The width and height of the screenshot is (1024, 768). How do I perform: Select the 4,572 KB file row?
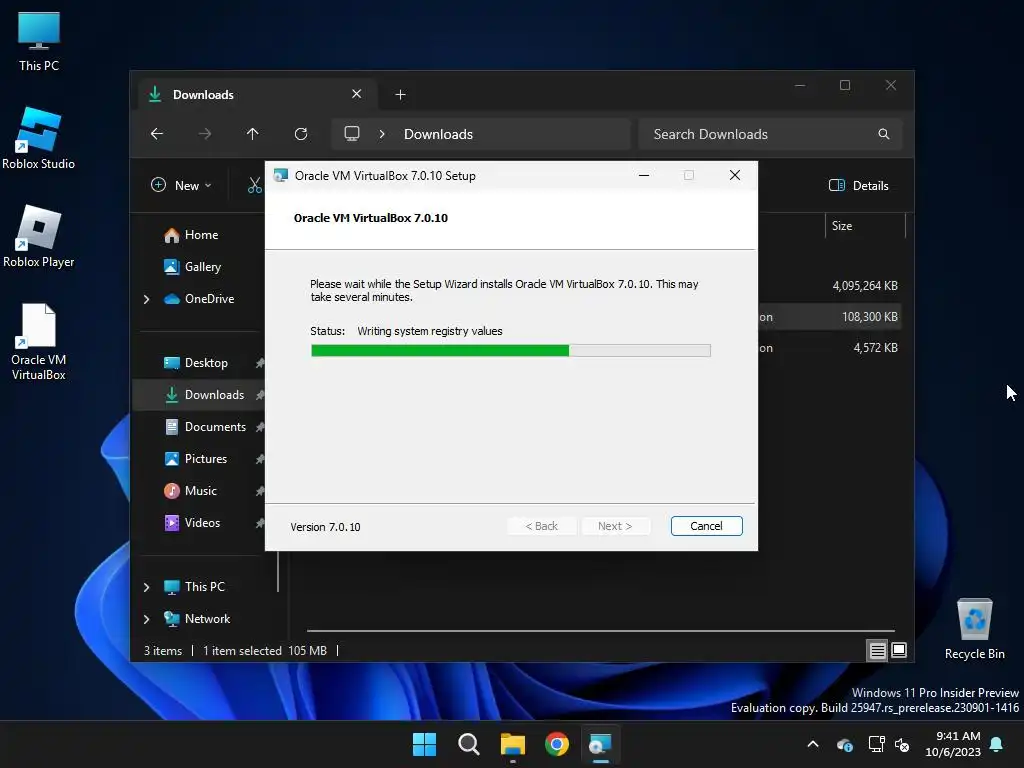829,347
